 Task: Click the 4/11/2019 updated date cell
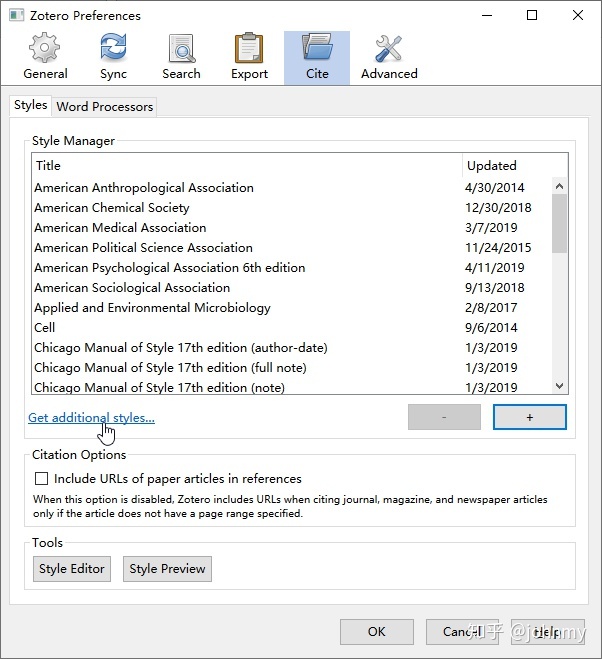[495, 267]
